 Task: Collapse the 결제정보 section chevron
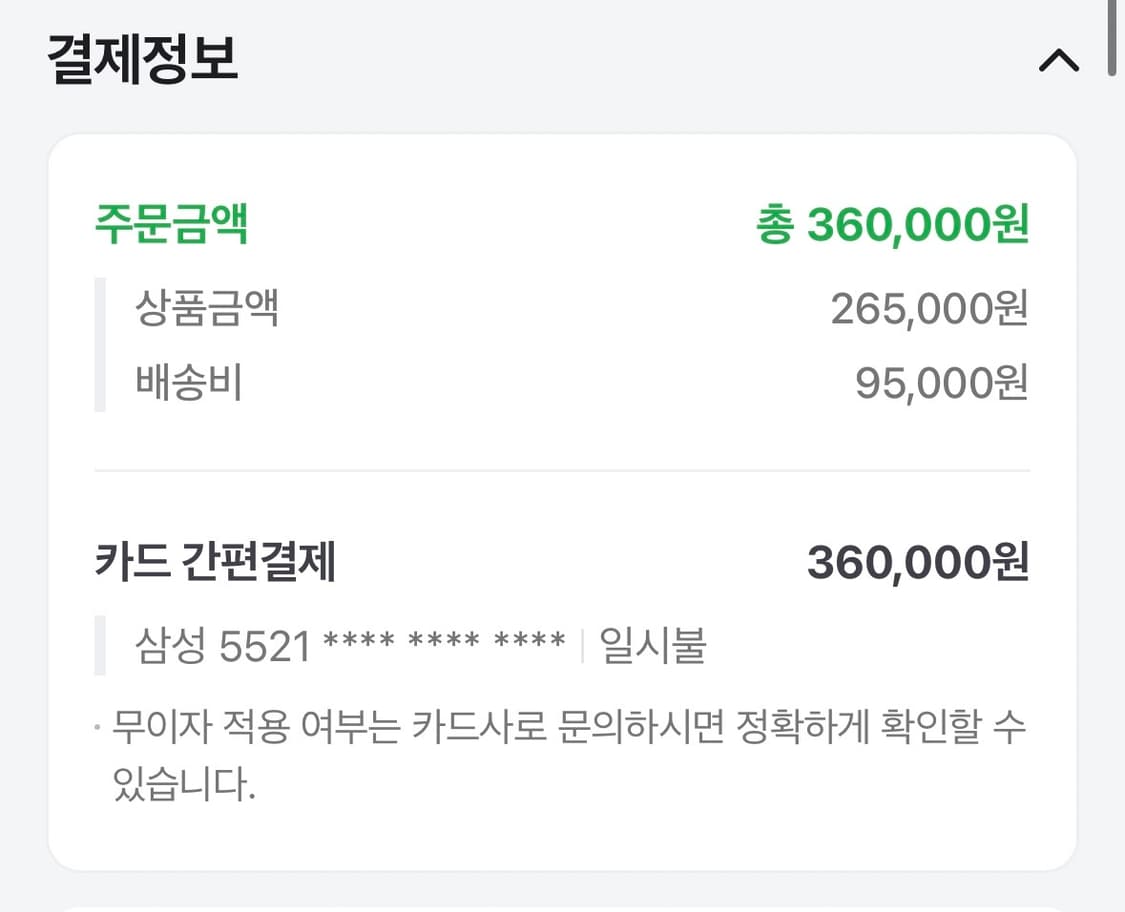click(1057, 62)
